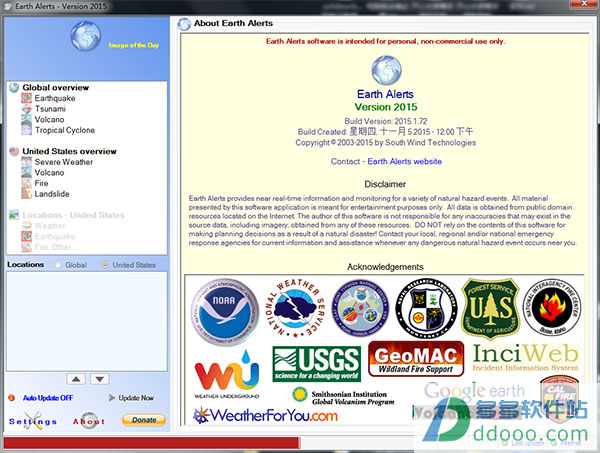The height and width of the screenshot is (453, 600).
Task: Click the Google earth logo
Action: 474,391
